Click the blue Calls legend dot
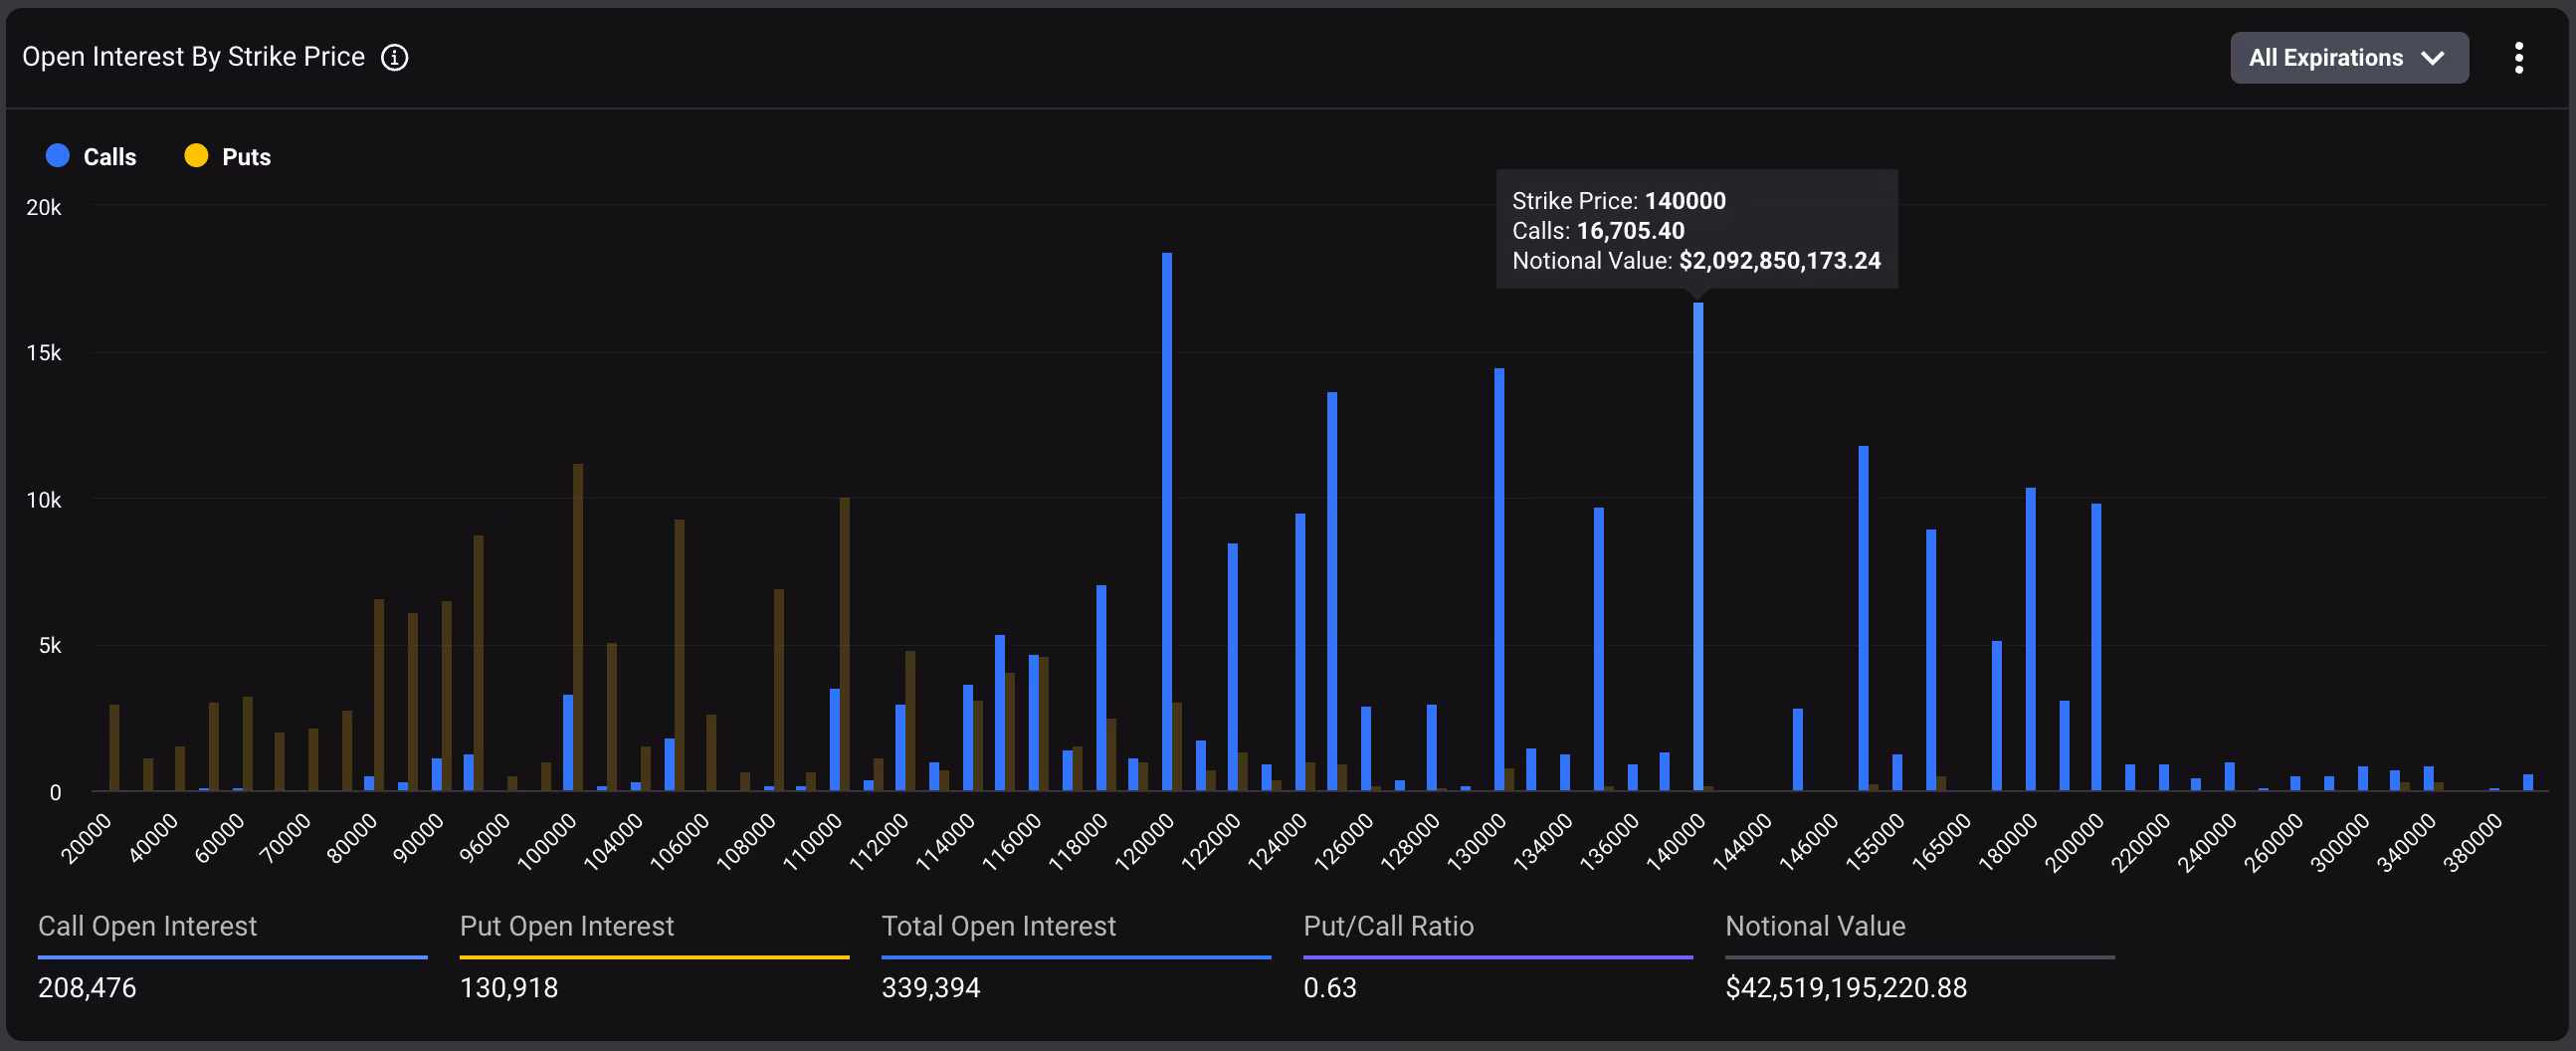Viewport: 2576px width, 1051px height. point(58,156)
